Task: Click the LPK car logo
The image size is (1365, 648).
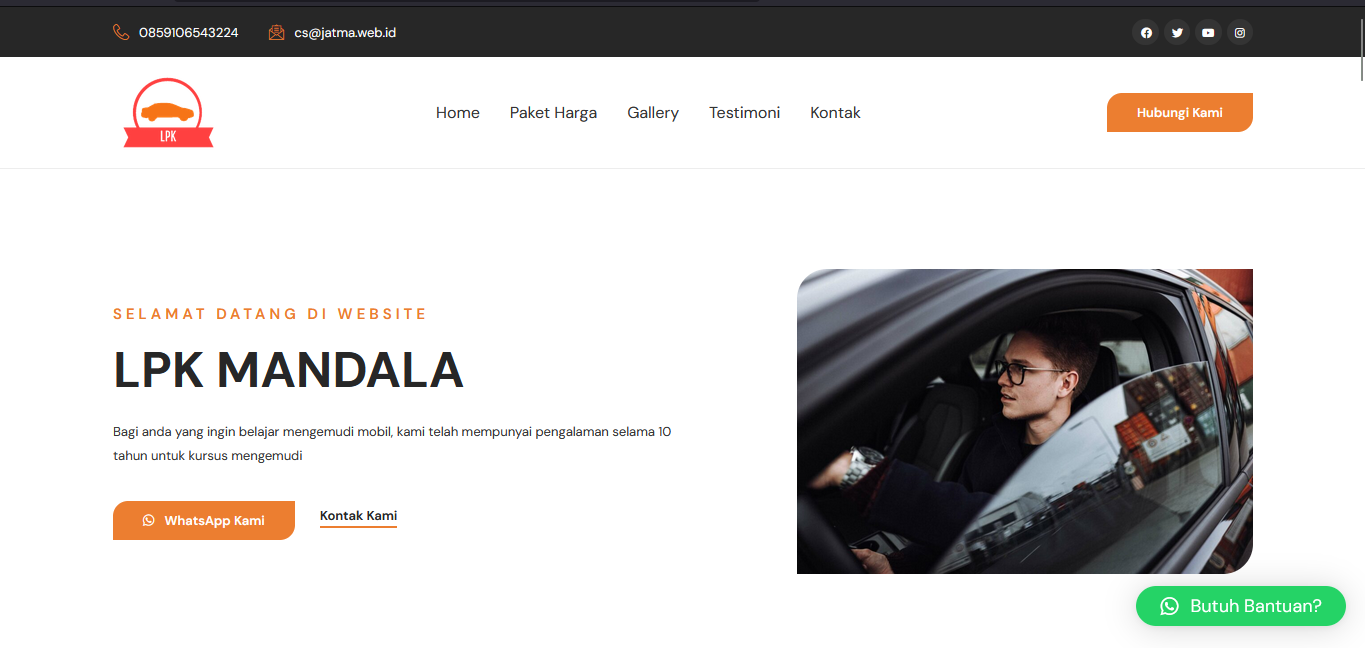Action: [168, 113]
